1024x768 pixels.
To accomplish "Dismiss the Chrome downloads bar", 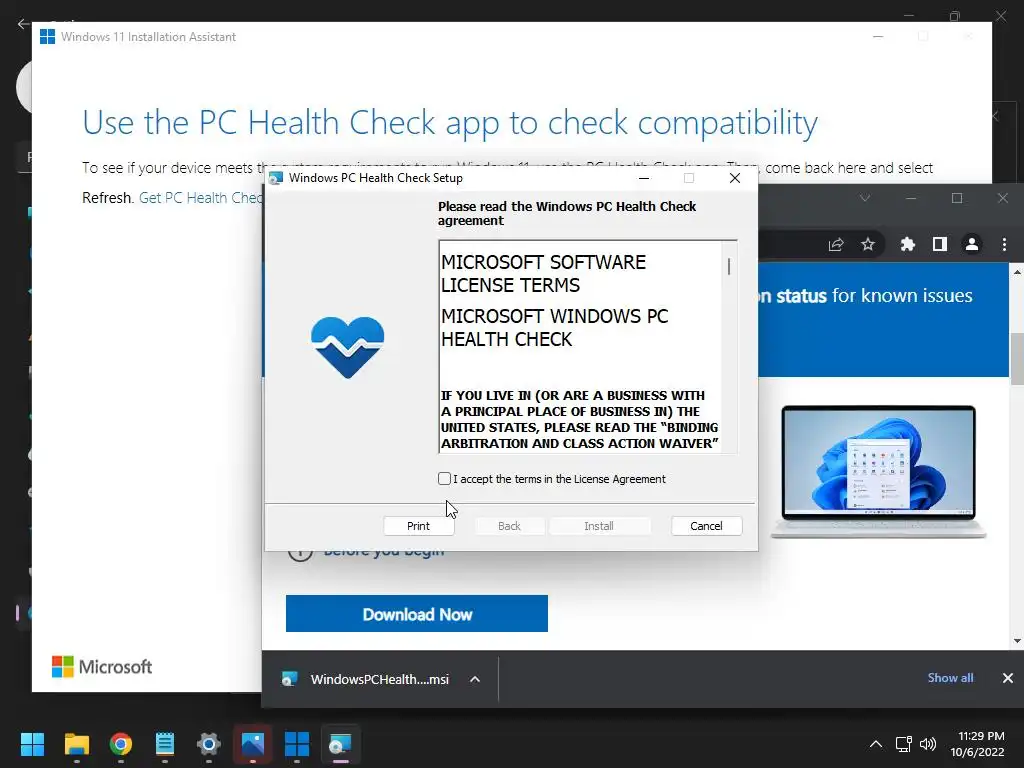I will point(1008,678).
